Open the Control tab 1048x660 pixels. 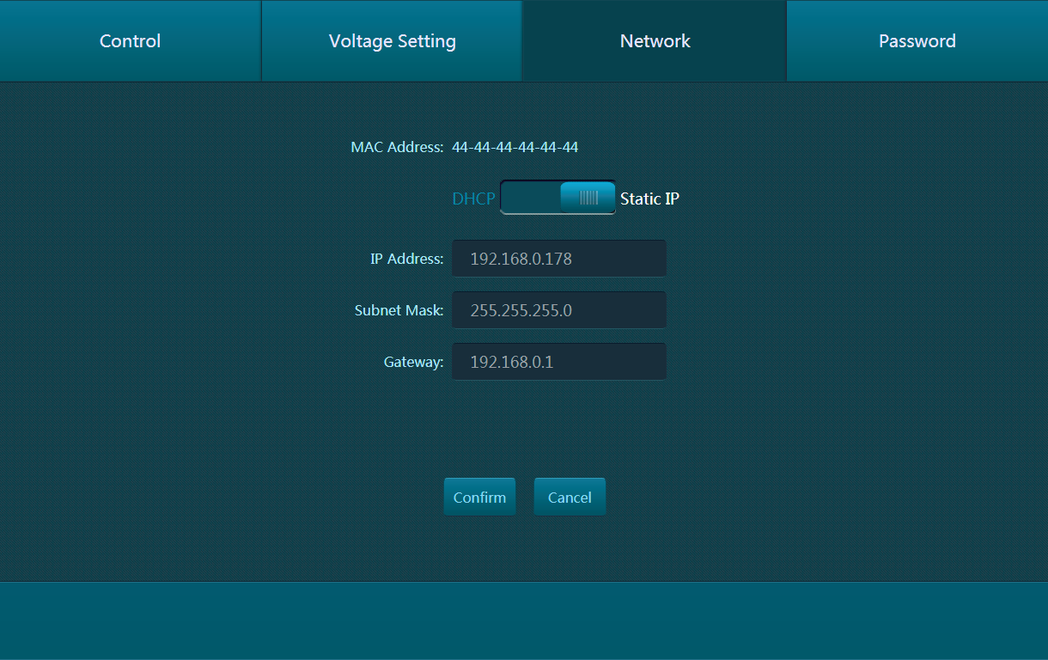click(x=130, y=41)
